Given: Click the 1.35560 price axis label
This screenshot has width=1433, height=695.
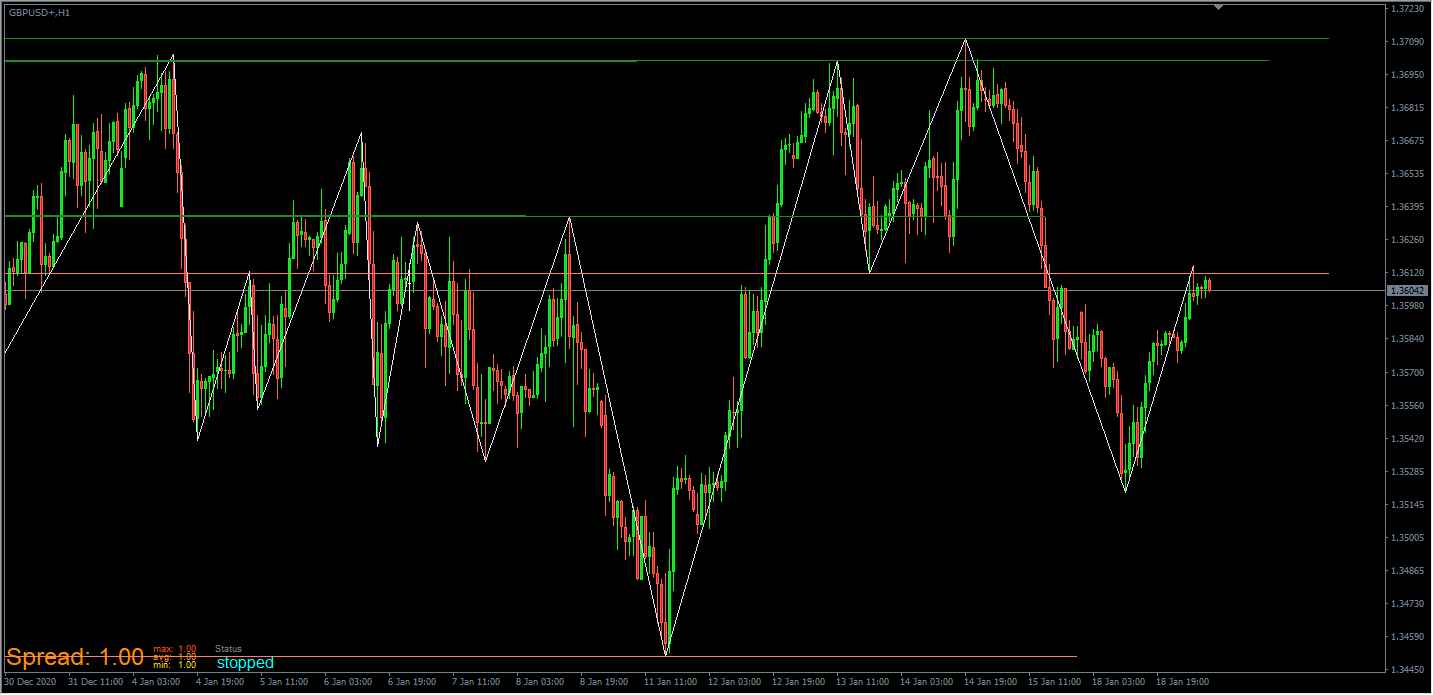Looking at the screenshot, I should point(1407,405).
